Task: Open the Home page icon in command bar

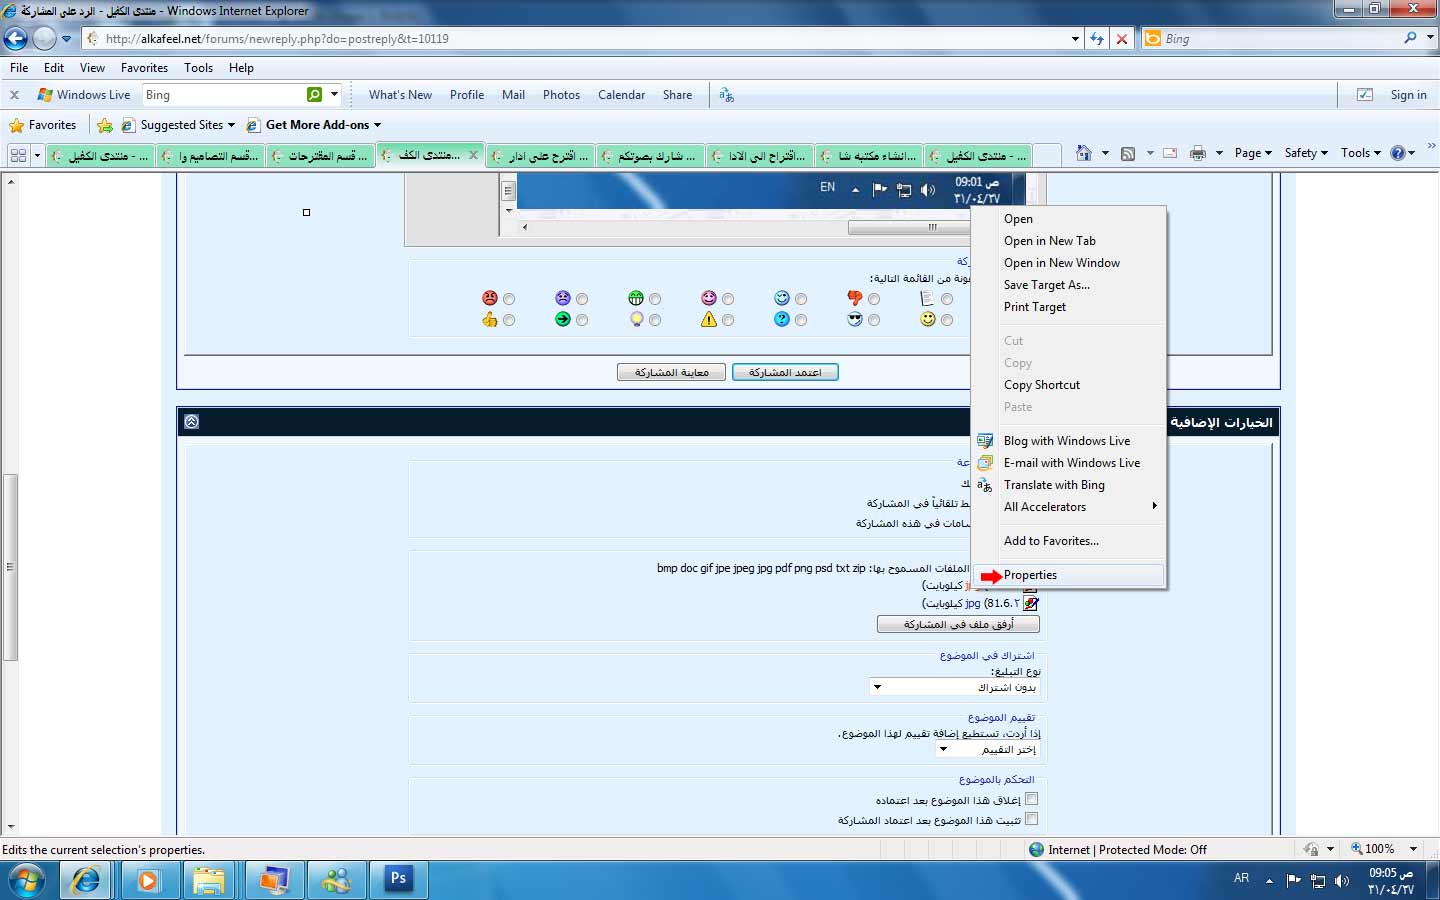Action: [1083, 153]
